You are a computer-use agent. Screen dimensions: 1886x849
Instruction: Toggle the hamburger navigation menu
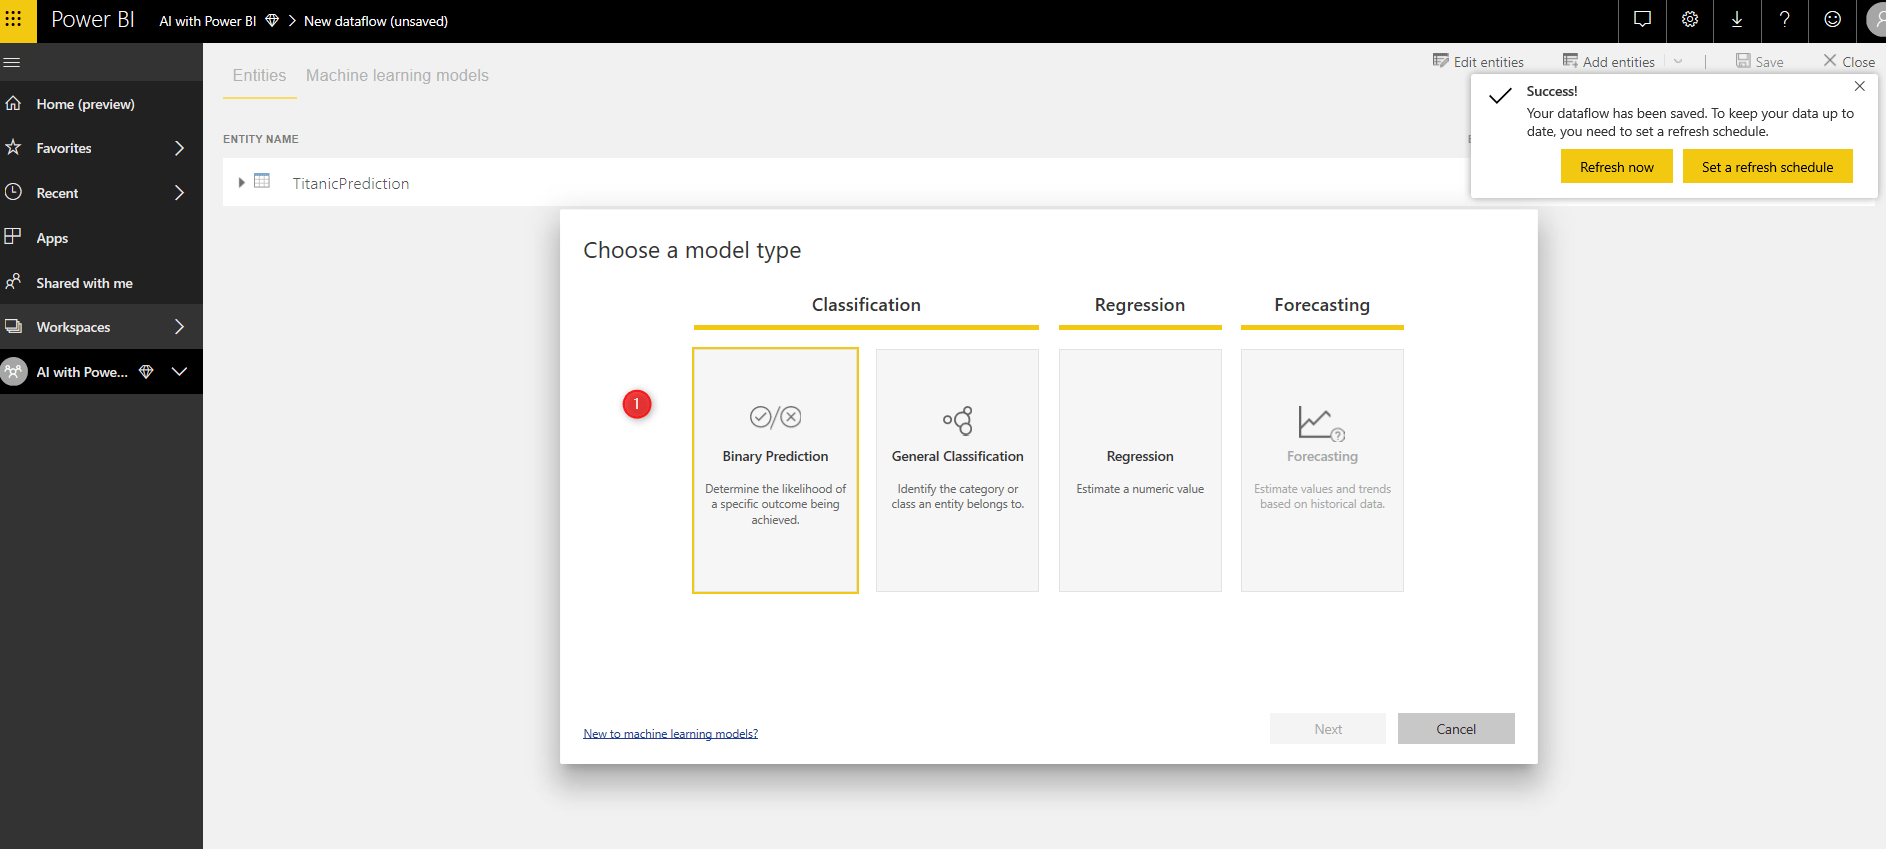tap(12, 62)
